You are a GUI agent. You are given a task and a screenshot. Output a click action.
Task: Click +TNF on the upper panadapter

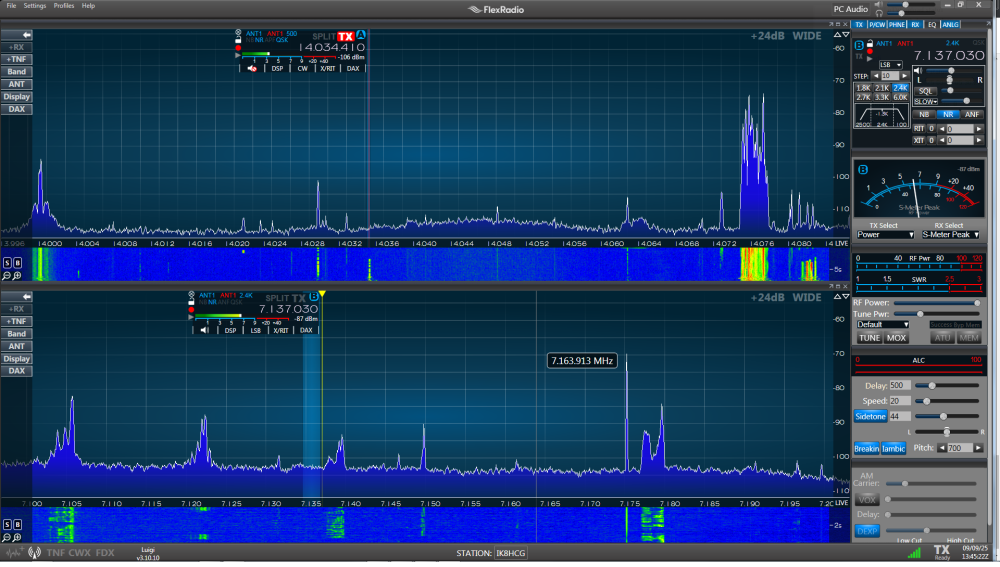17,59
